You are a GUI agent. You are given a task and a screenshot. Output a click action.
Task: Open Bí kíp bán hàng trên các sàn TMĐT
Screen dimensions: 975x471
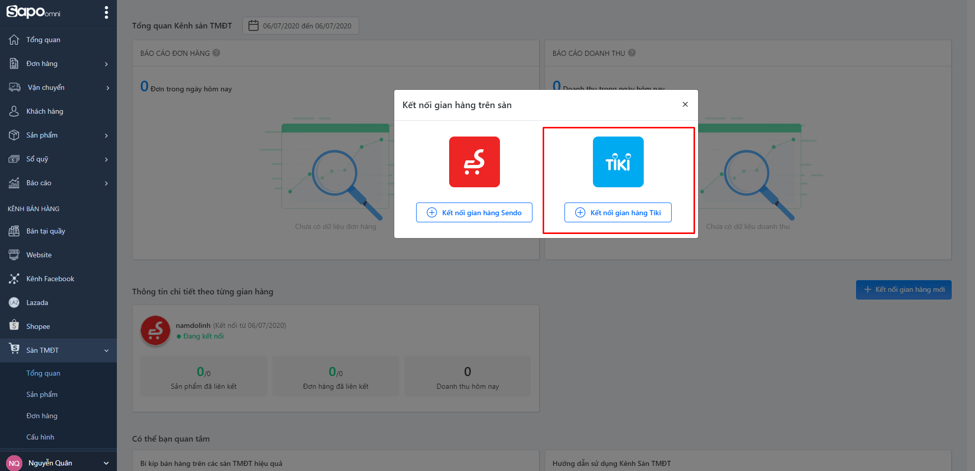point(210,464)
